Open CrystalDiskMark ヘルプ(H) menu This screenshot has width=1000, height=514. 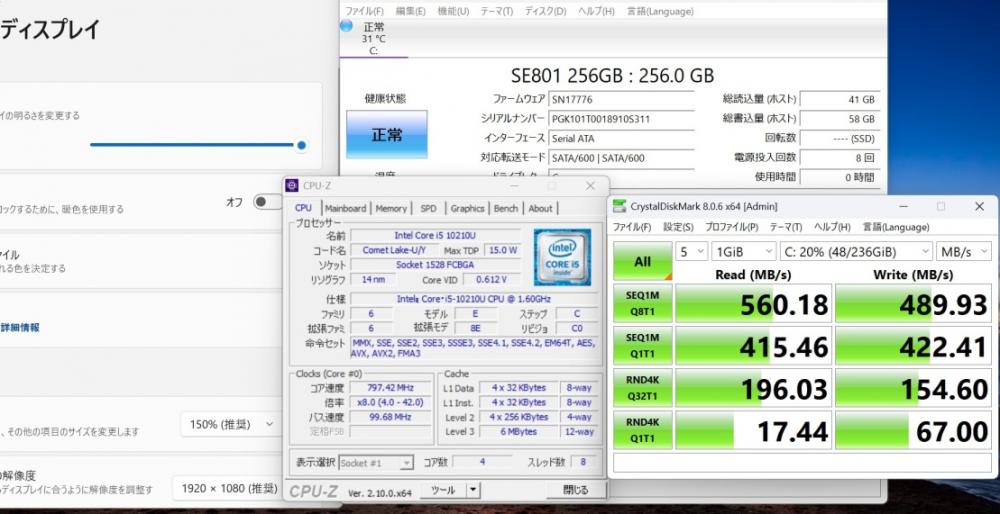tap(832, 227)
